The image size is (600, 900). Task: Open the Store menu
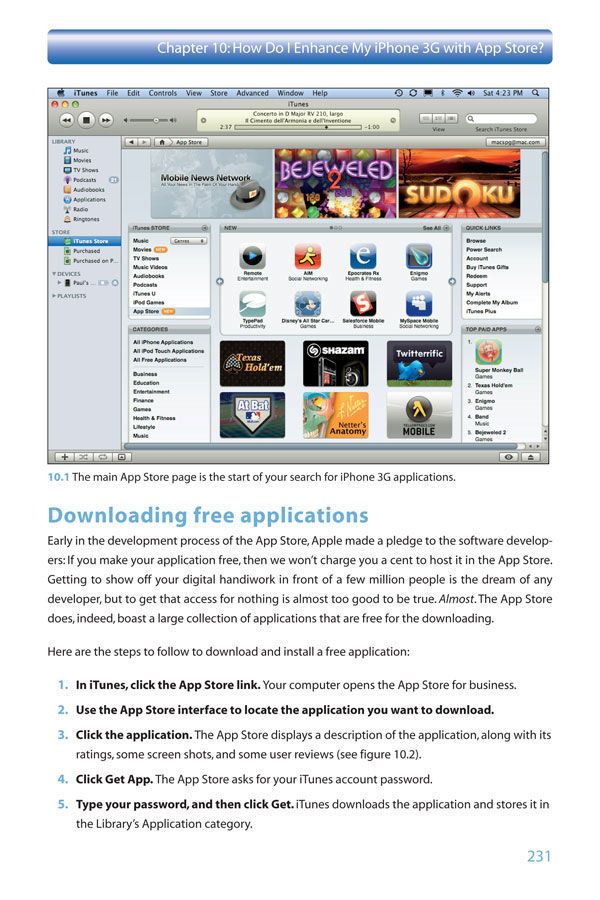tap(219, 93)
